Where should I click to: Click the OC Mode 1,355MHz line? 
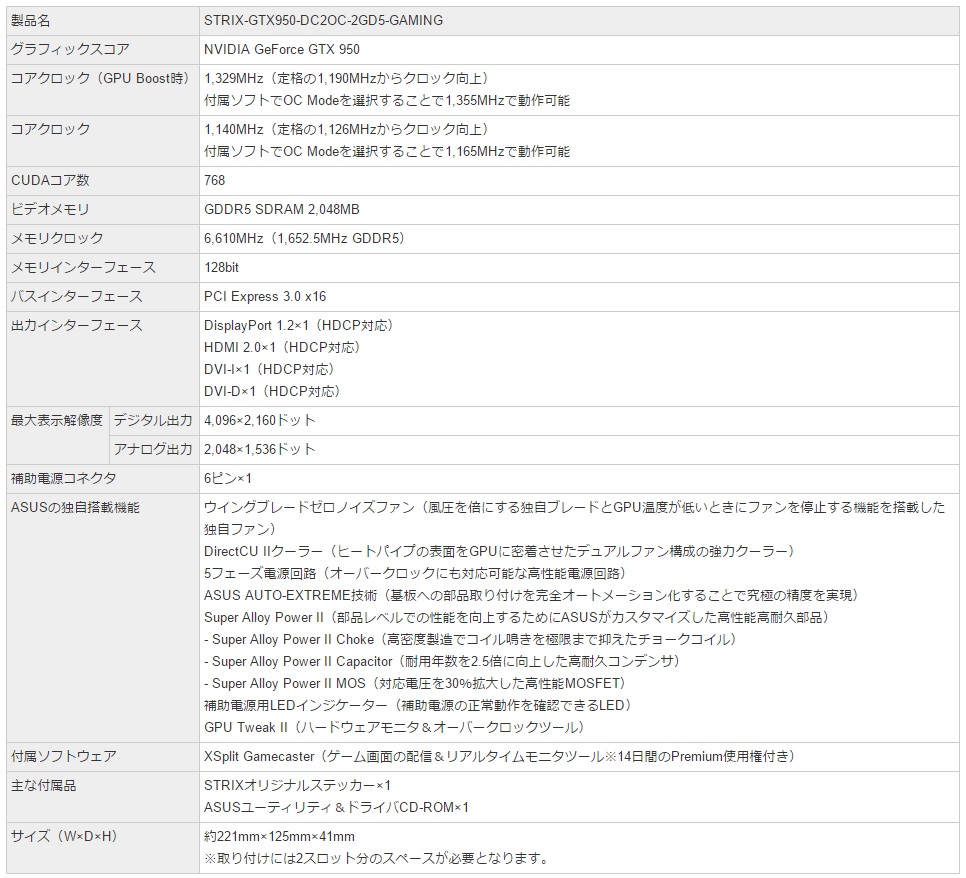tap(387, 100)
